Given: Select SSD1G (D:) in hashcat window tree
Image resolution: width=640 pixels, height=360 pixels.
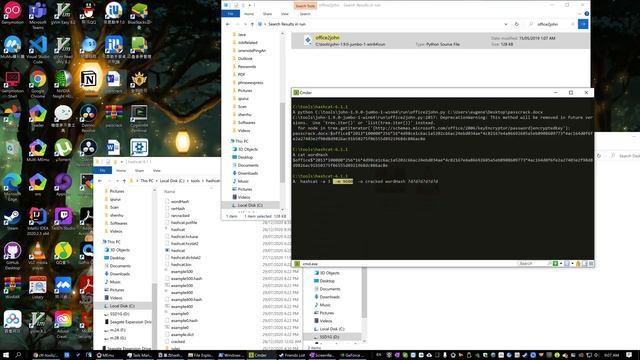Looking at the screenshot, I should 119,314.
